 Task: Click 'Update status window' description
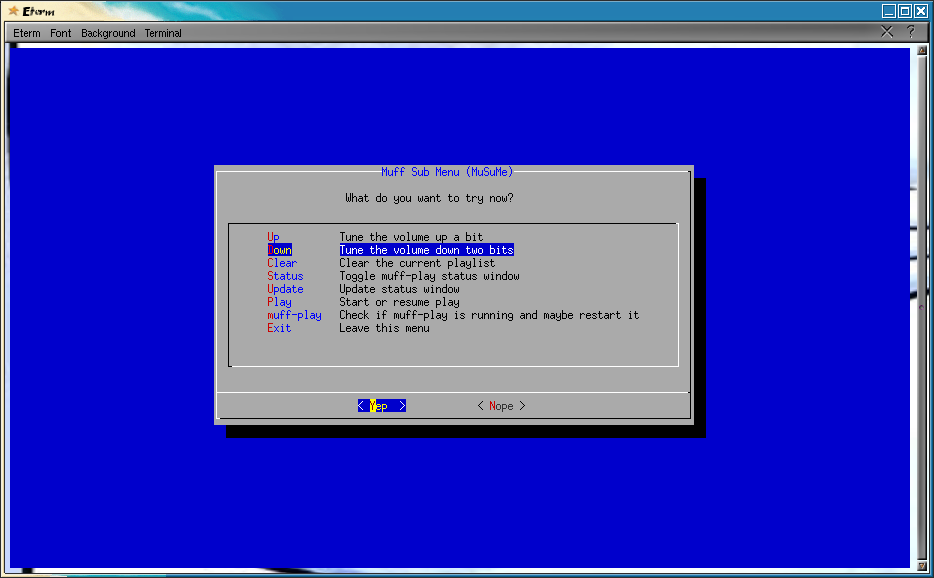click(x=399, y=289)
